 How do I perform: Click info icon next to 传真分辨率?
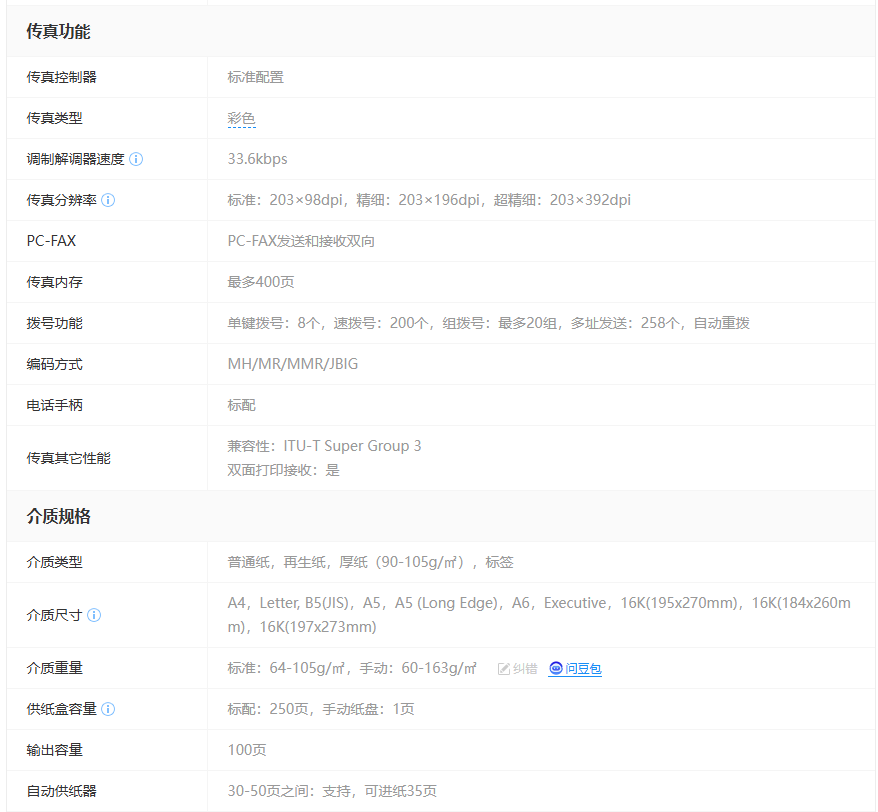[108, 200]
